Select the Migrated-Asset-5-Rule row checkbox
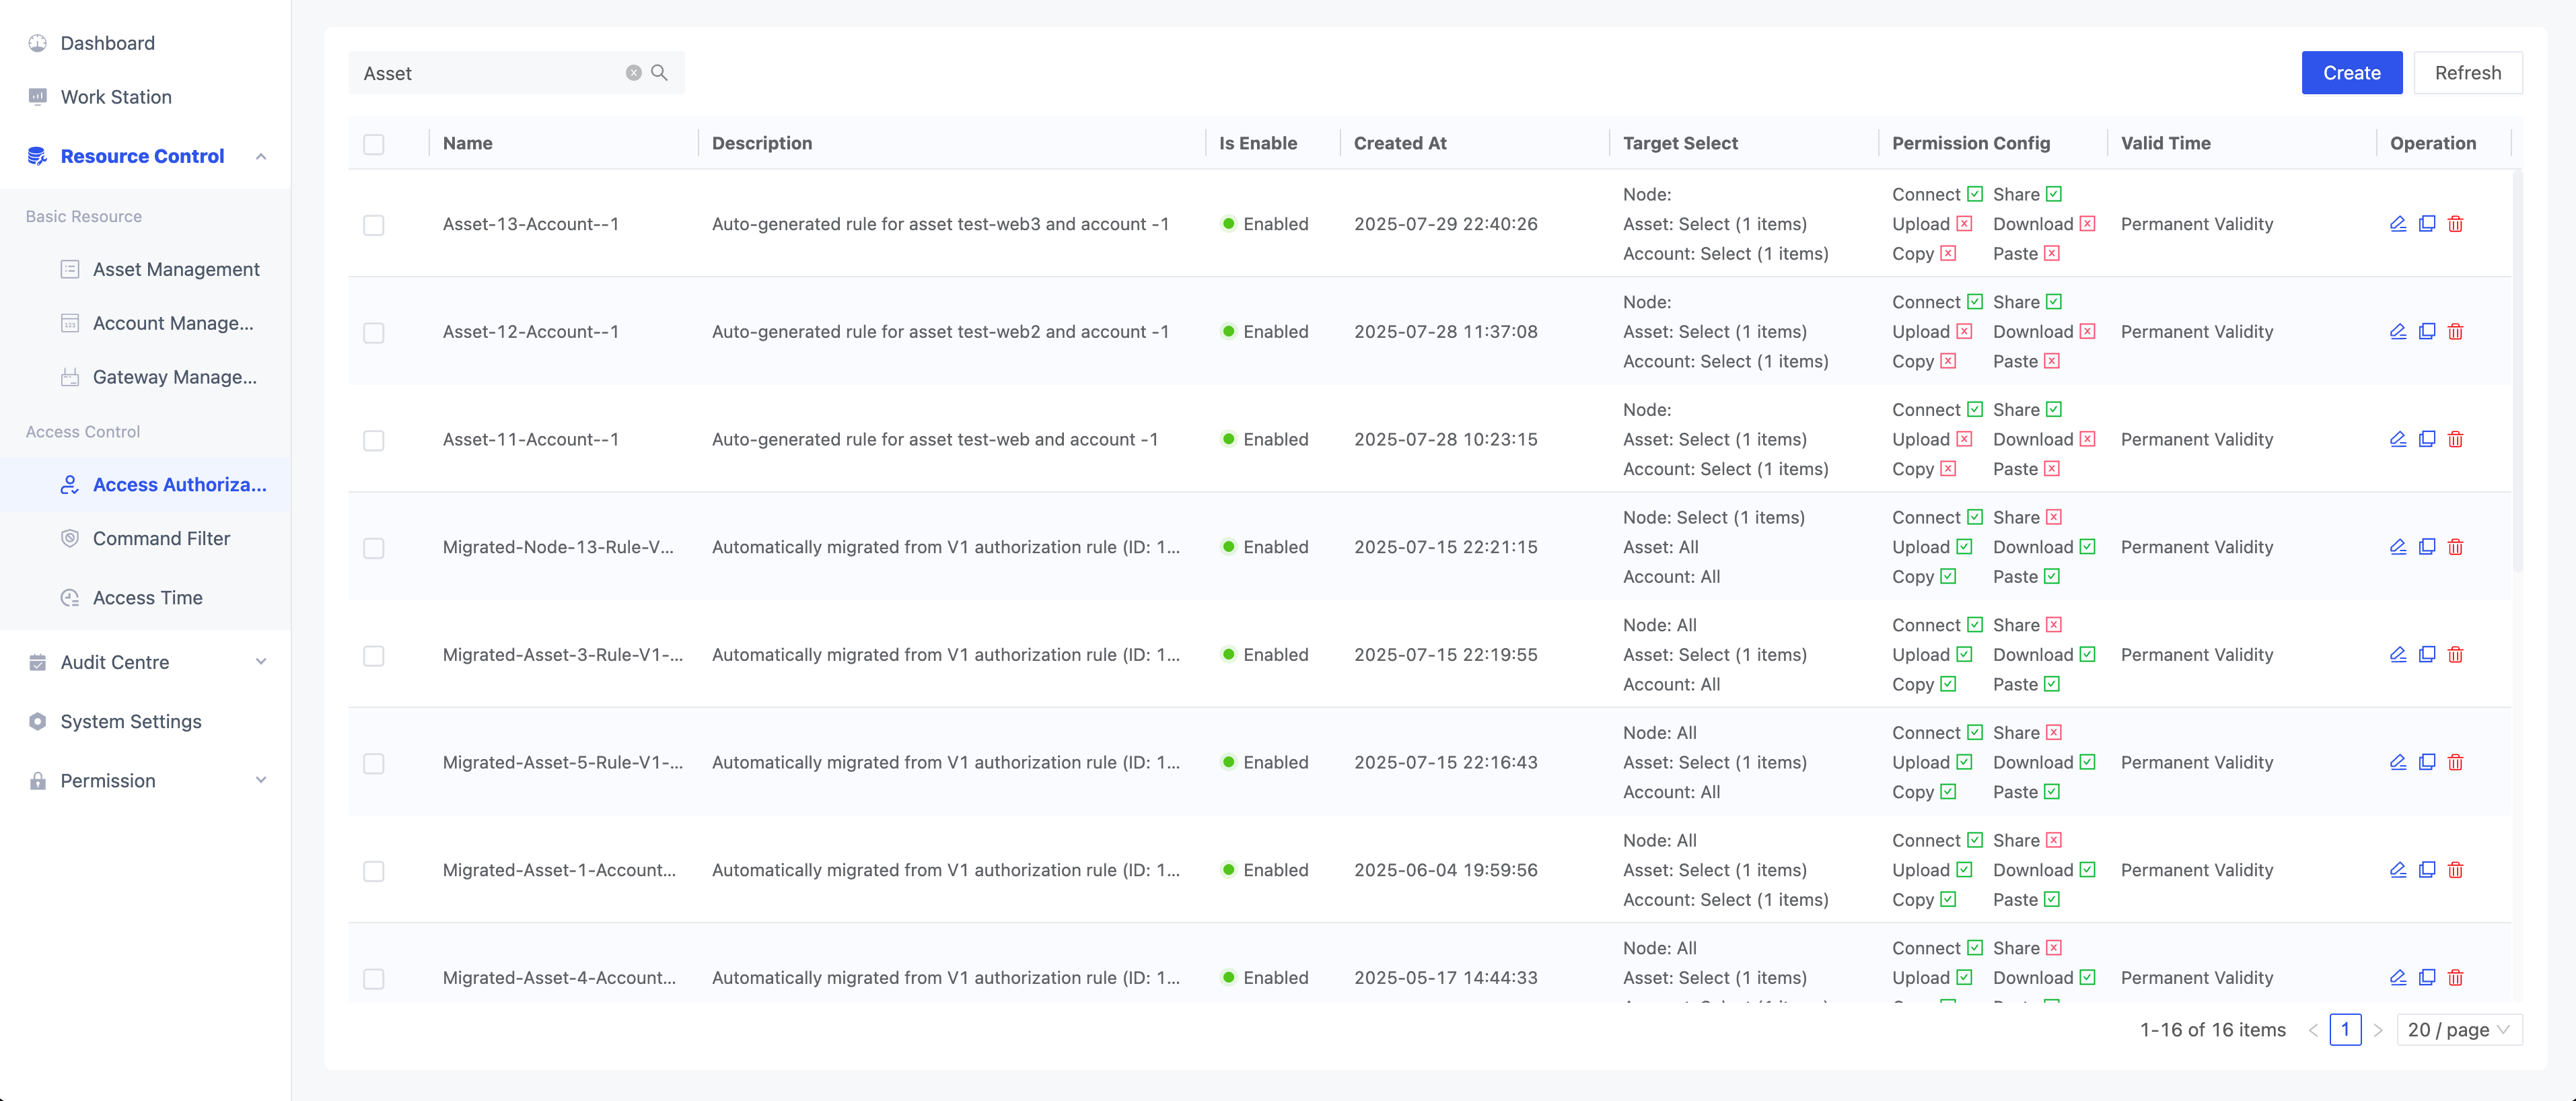 click(374, 763)
